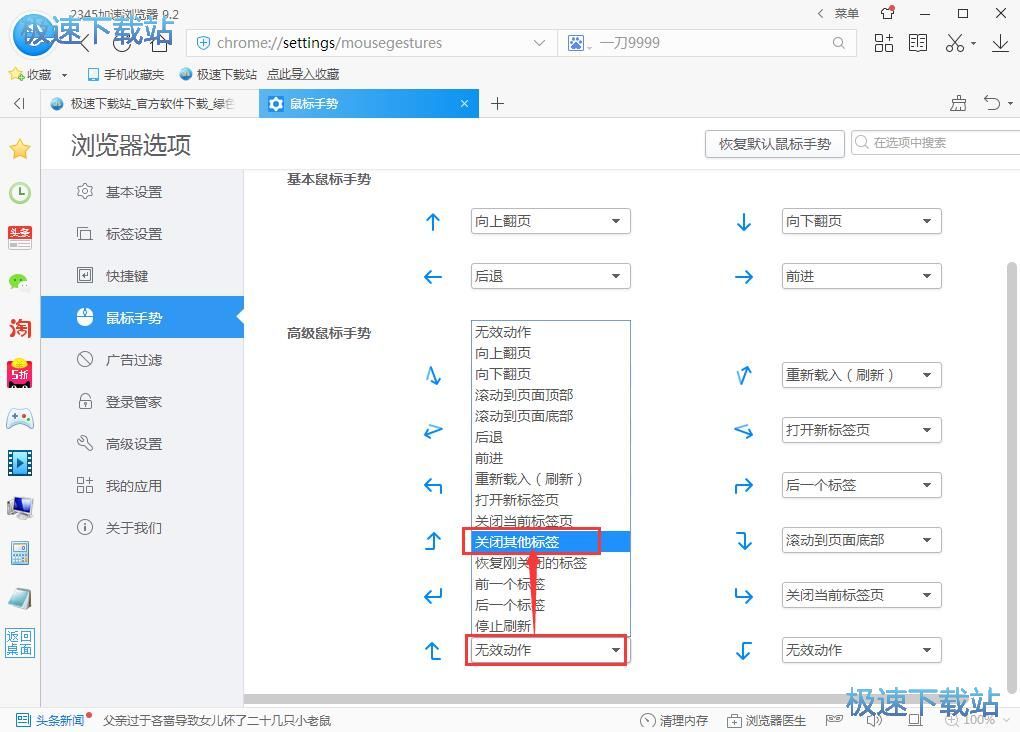Collapse the sidebar with the arrow icon

20,103
